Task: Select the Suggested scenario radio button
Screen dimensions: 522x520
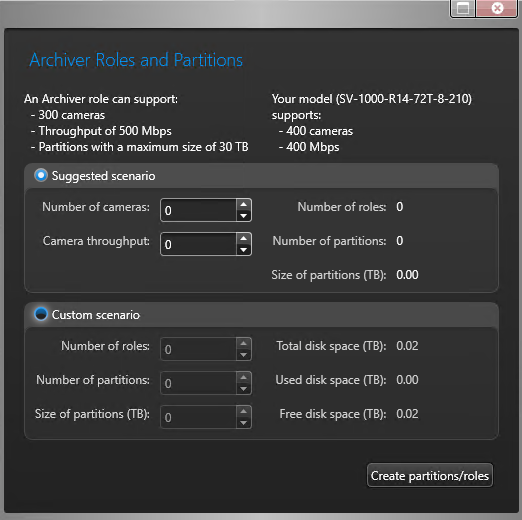Action: click(41, 175)
